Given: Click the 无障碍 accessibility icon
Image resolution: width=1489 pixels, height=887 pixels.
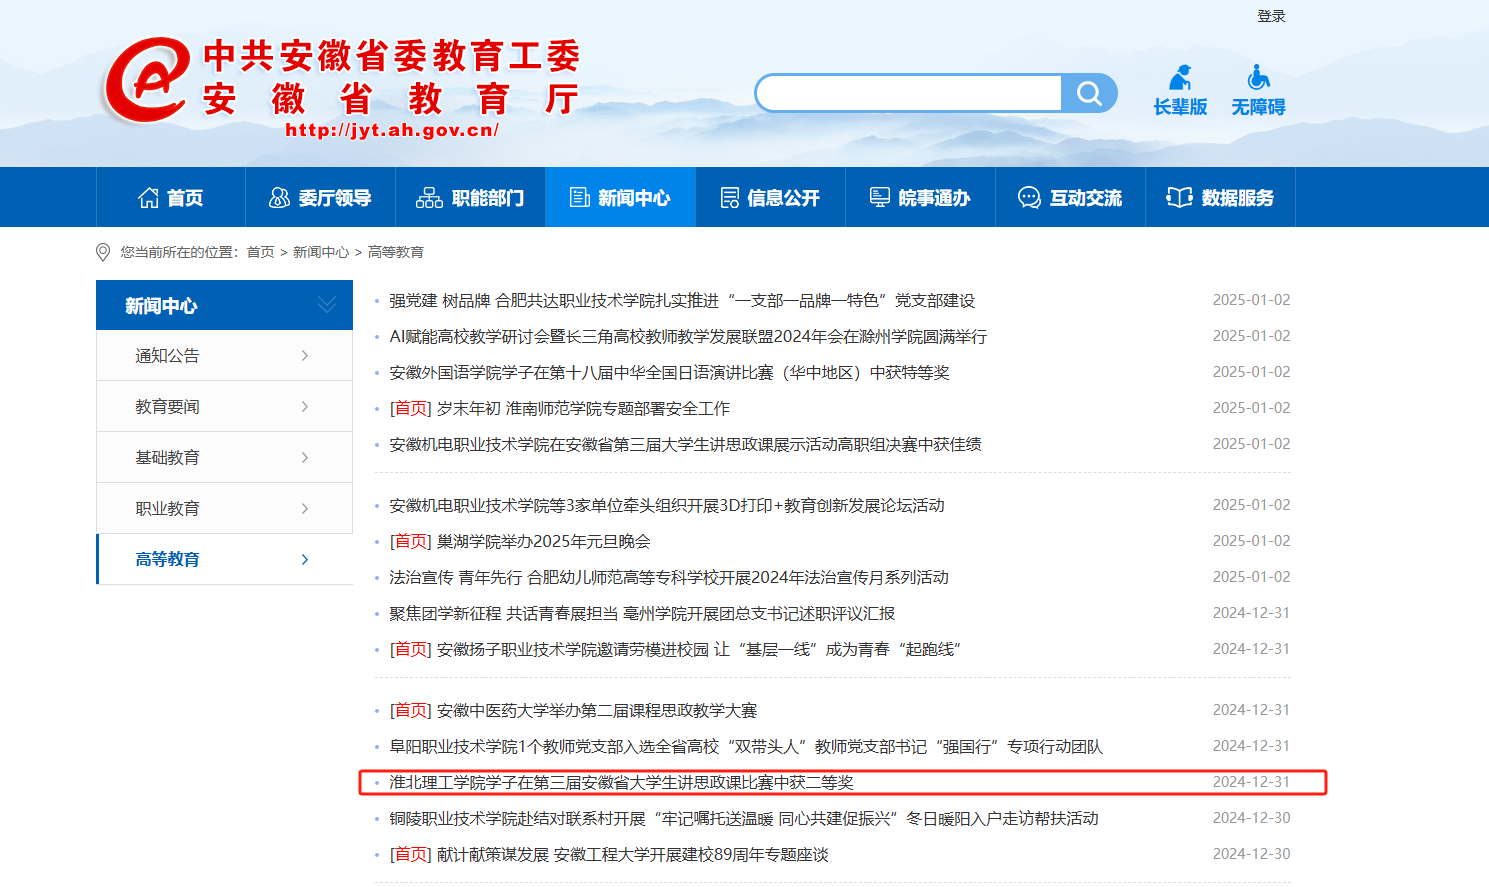Looking at the screenshot, I should [x=1258, y=78].
